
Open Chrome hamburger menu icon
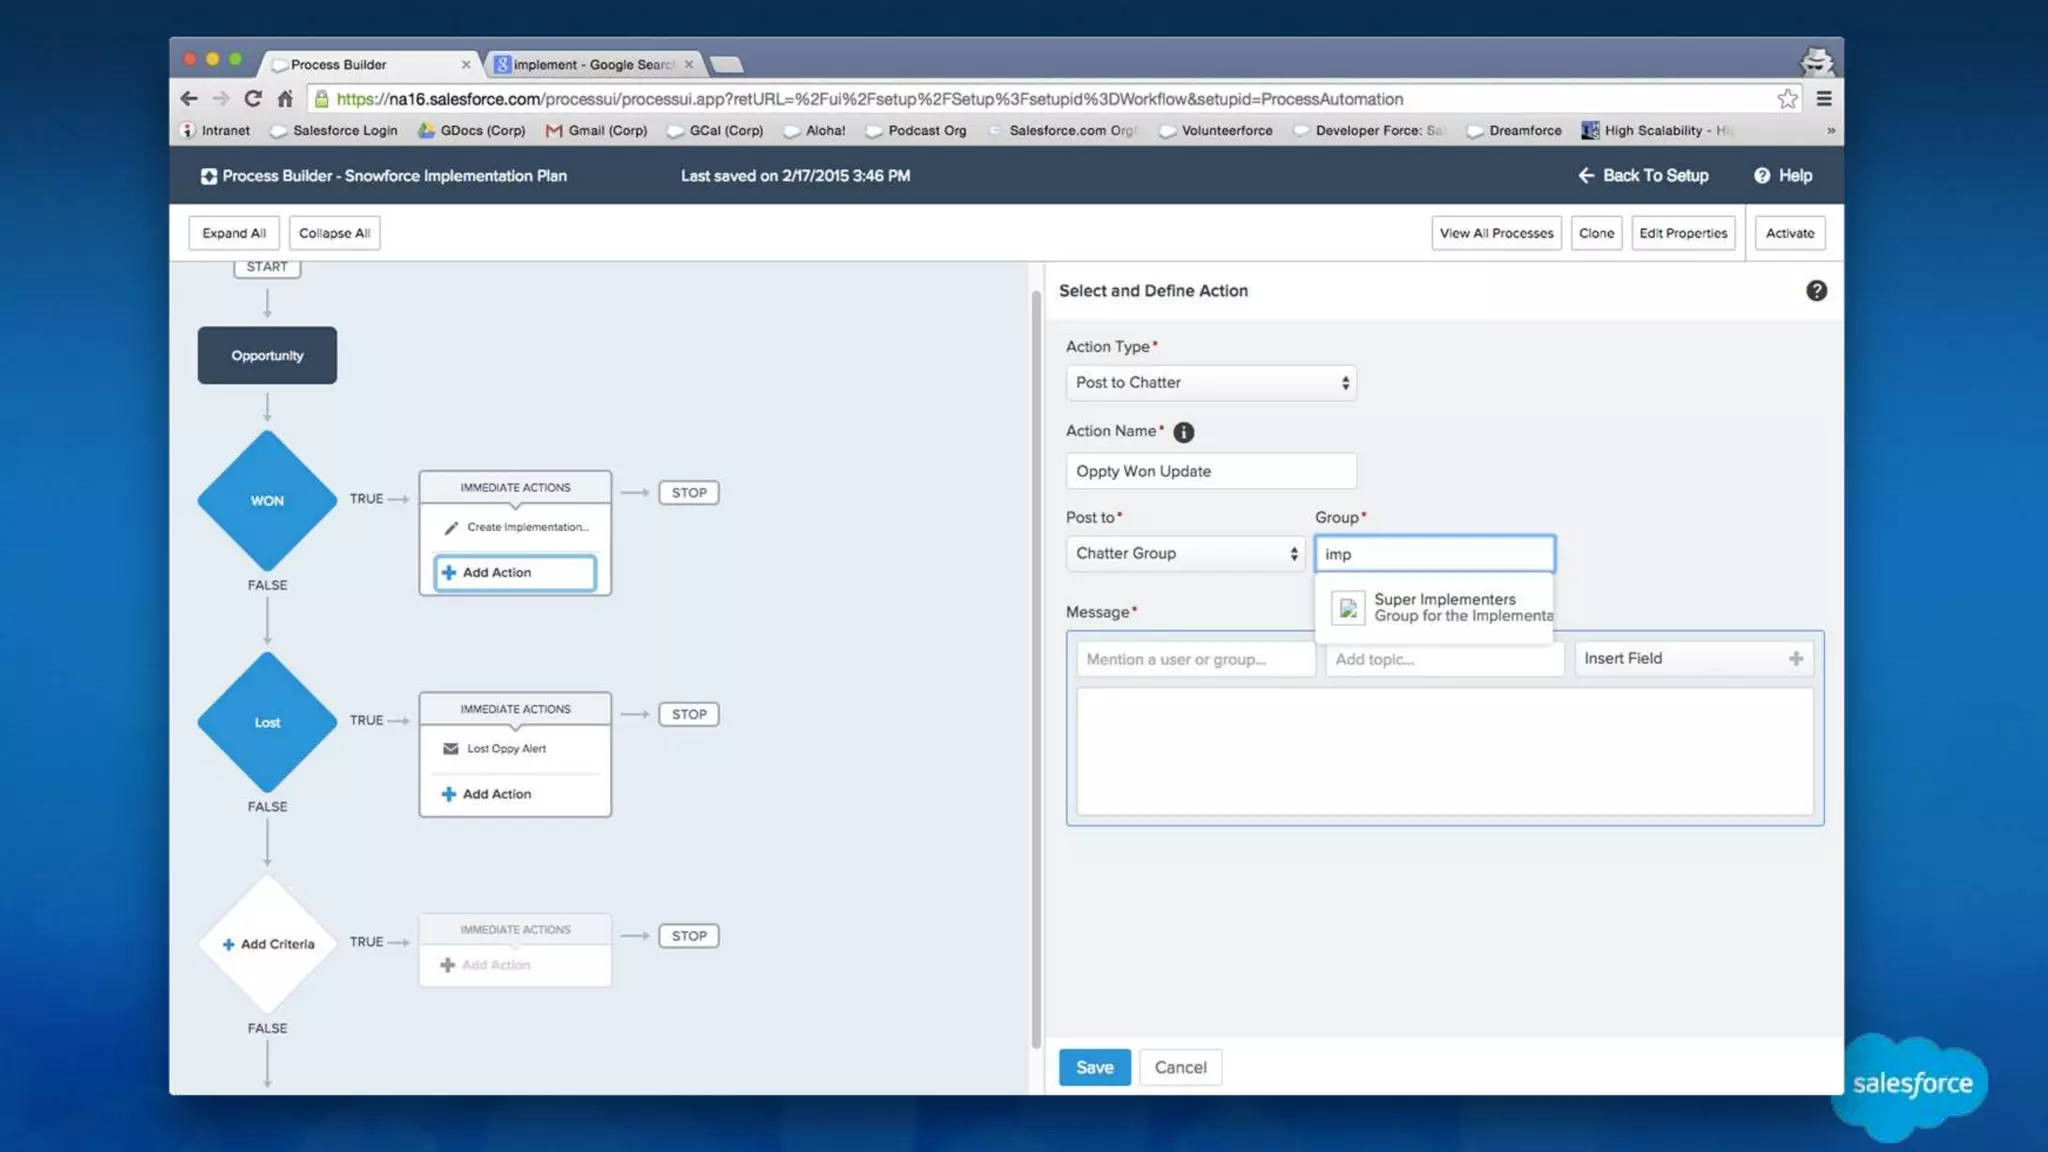coord(1824,99)
